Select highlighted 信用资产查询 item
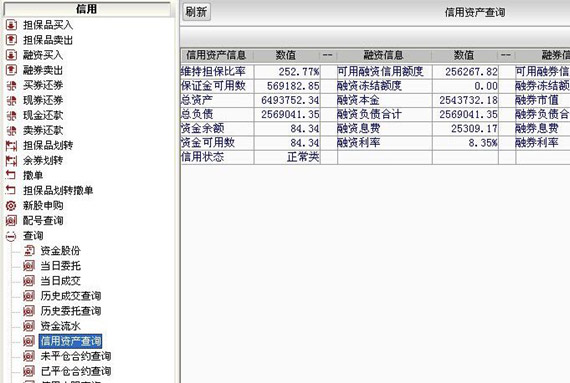Image resolution: width=570 pixels, height=383 pixels. [71, 341]
